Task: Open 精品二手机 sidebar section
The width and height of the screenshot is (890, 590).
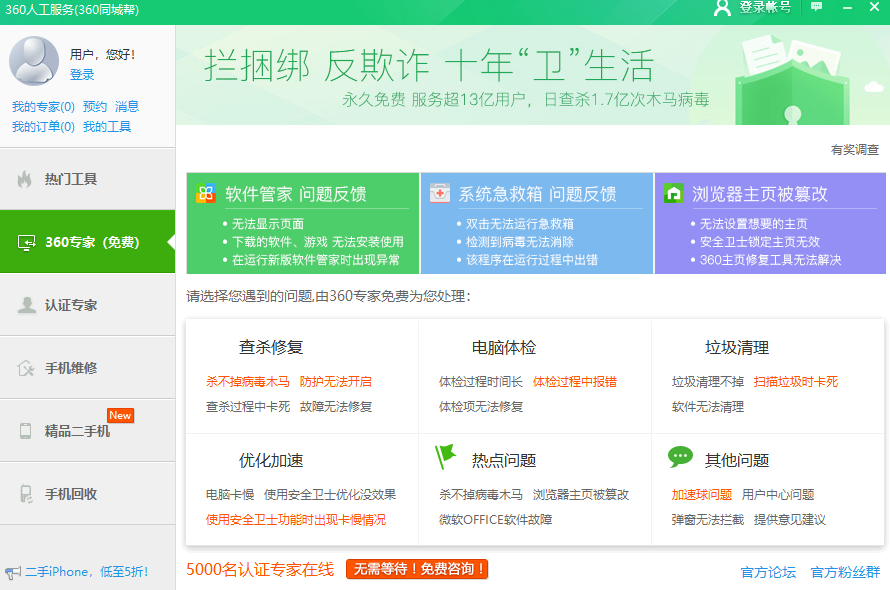Action: (87, 431)
